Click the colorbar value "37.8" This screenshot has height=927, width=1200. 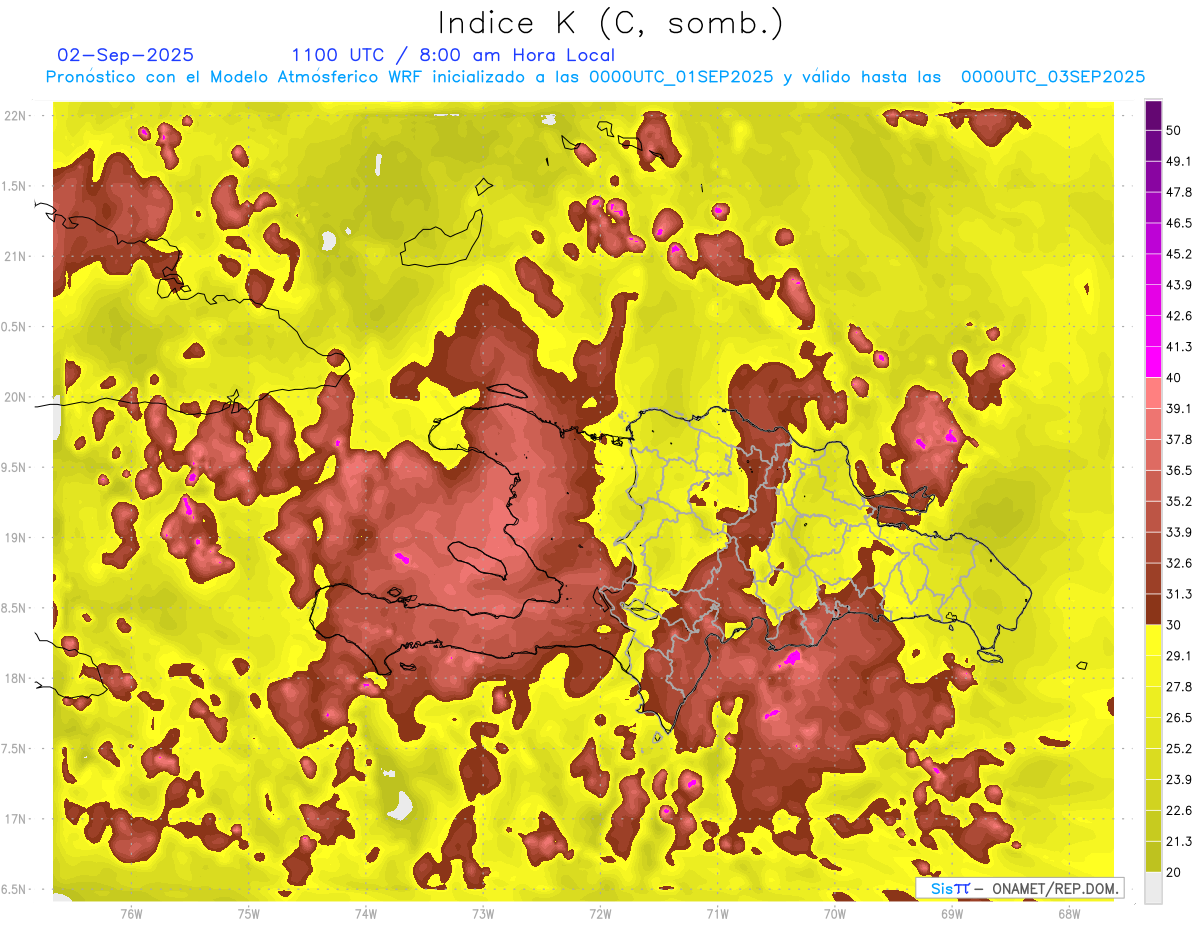pos(1178,439)
